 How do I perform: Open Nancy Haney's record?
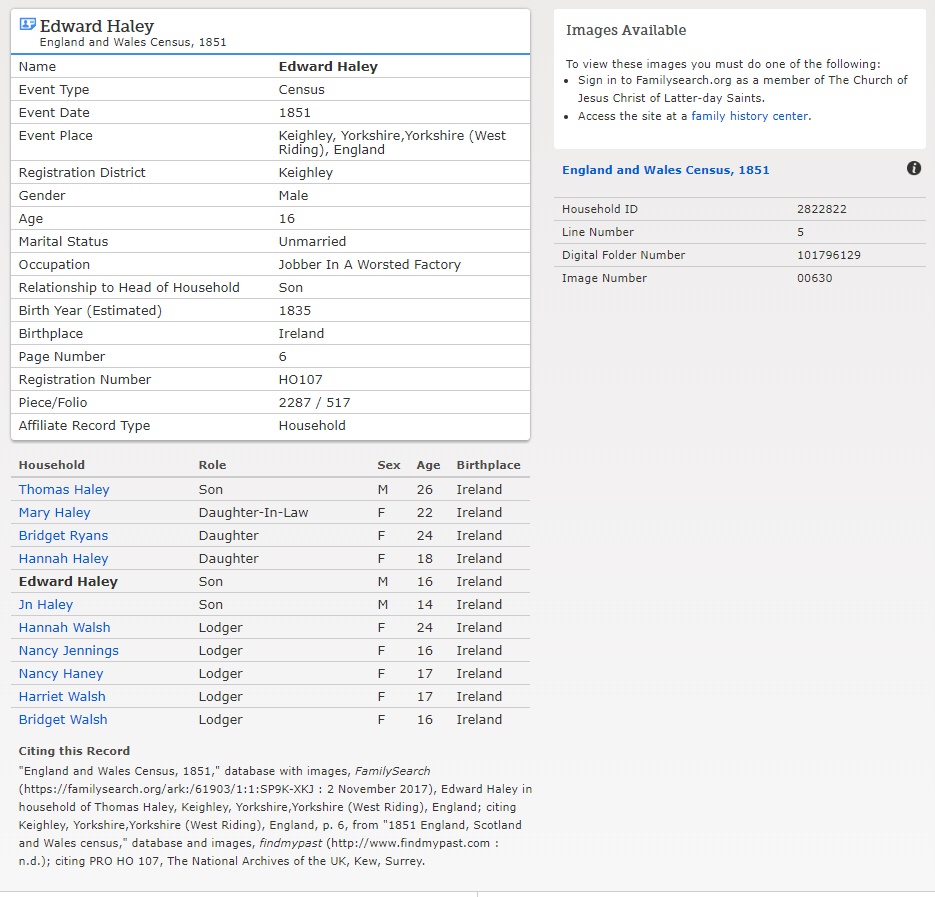tap(61, 674)
